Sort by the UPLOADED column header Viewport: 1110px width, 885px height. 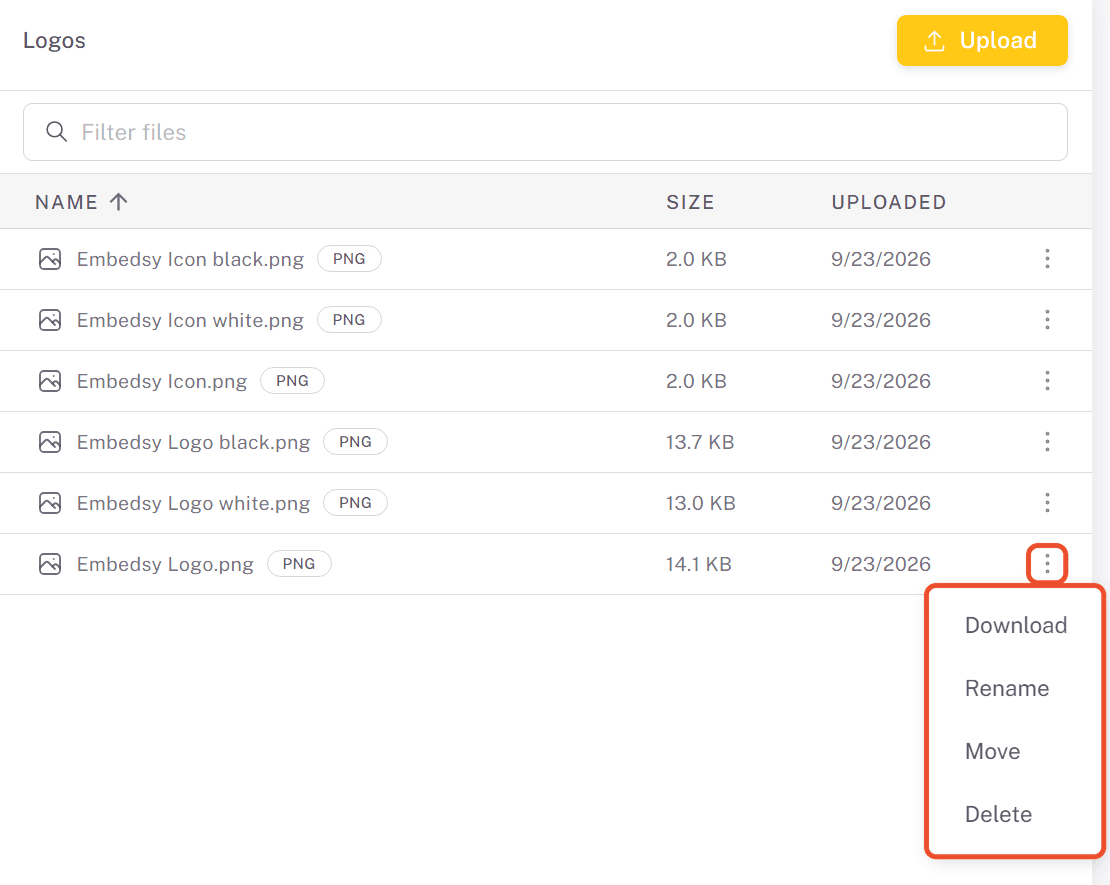[888, 202]
